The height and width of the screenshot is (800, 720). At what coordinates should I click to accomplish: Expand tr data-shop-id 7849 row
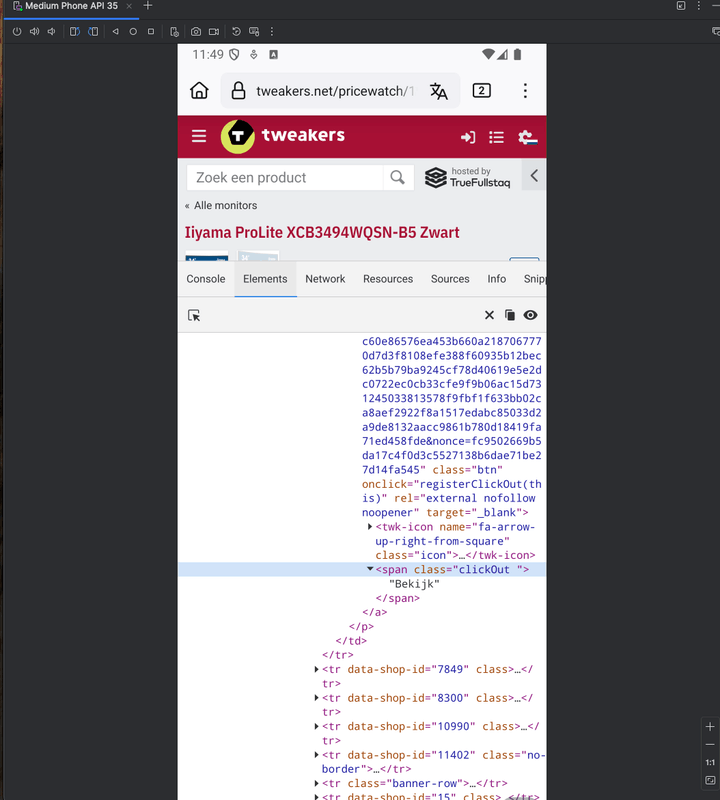point(316,669)
